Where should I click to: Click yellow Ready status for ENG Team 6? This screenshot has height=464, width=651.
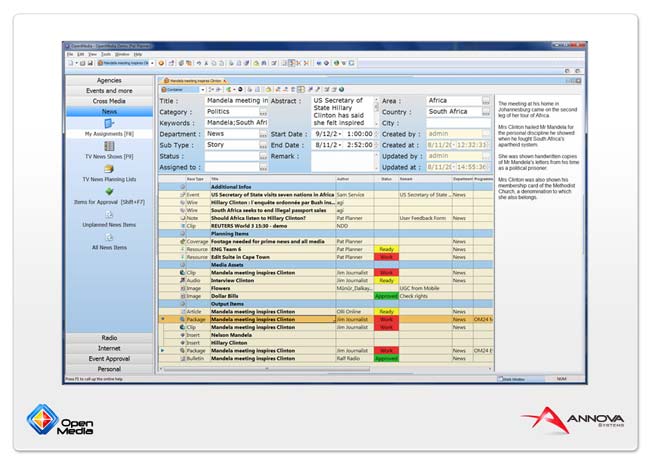[386, 249]
